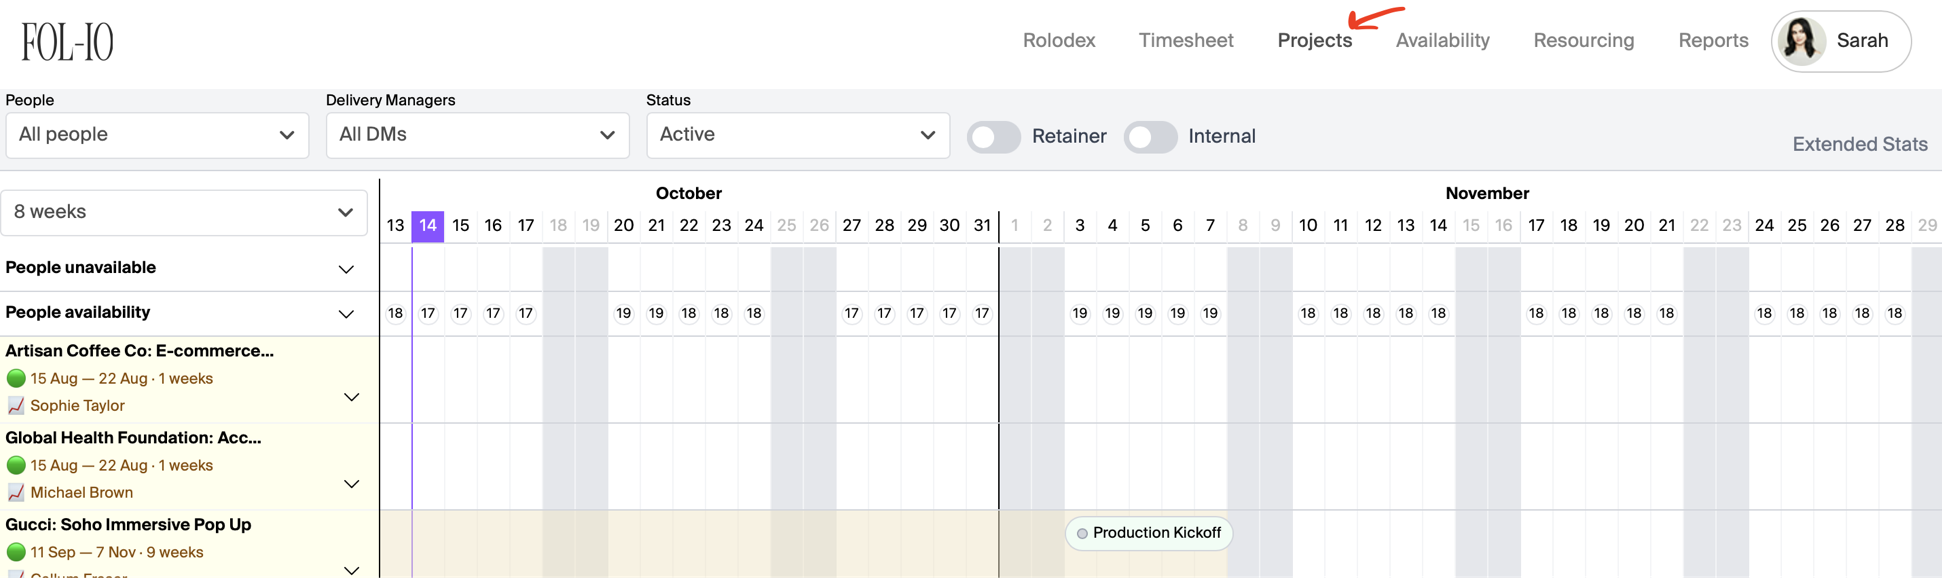Open the 8 weeks range dropdown

point(184,212)
